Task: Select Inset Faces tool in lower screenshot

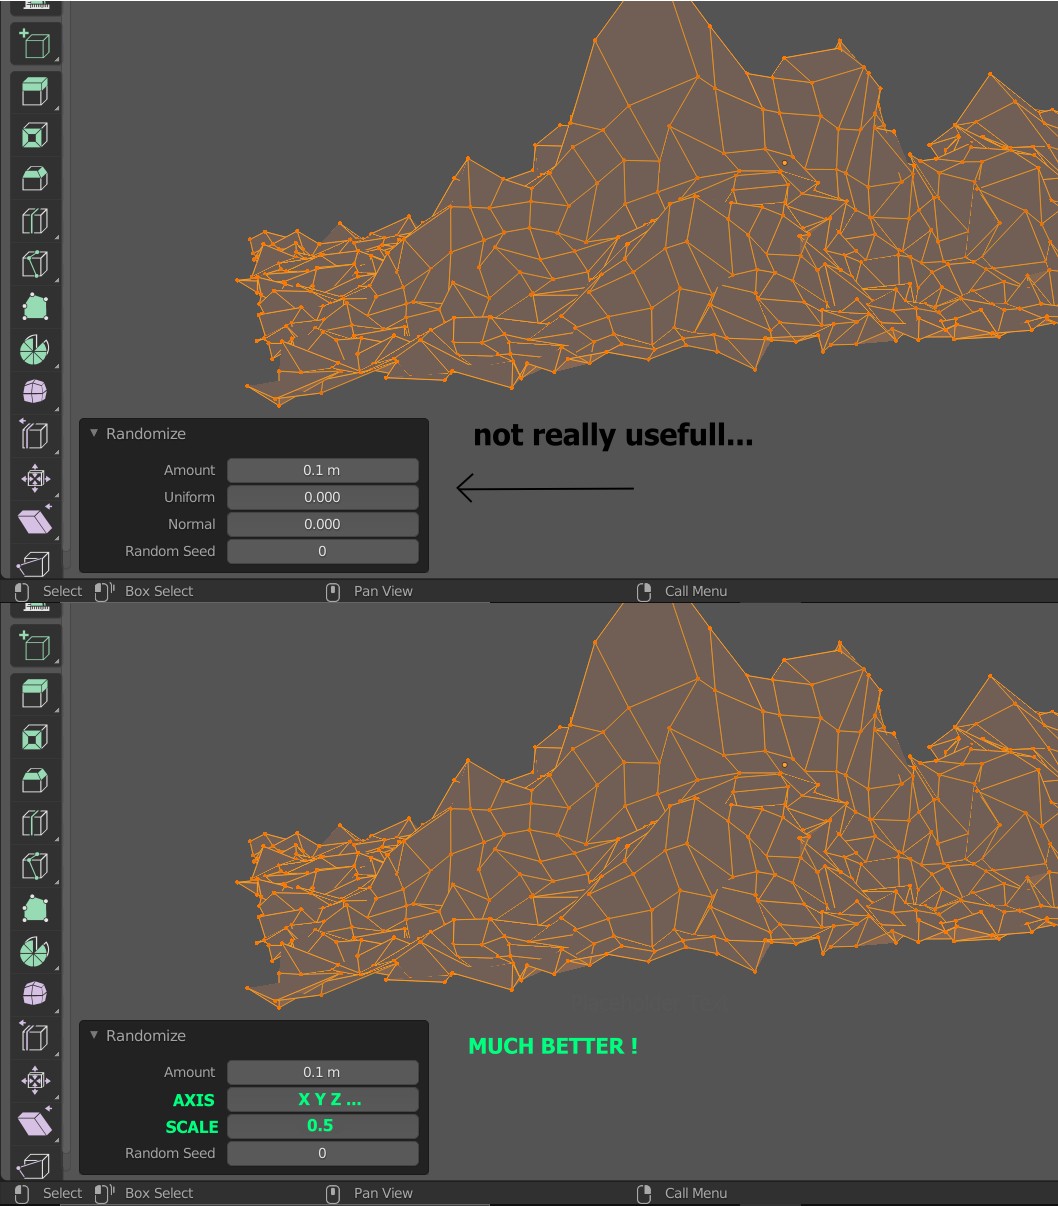Action: (35, 737)
